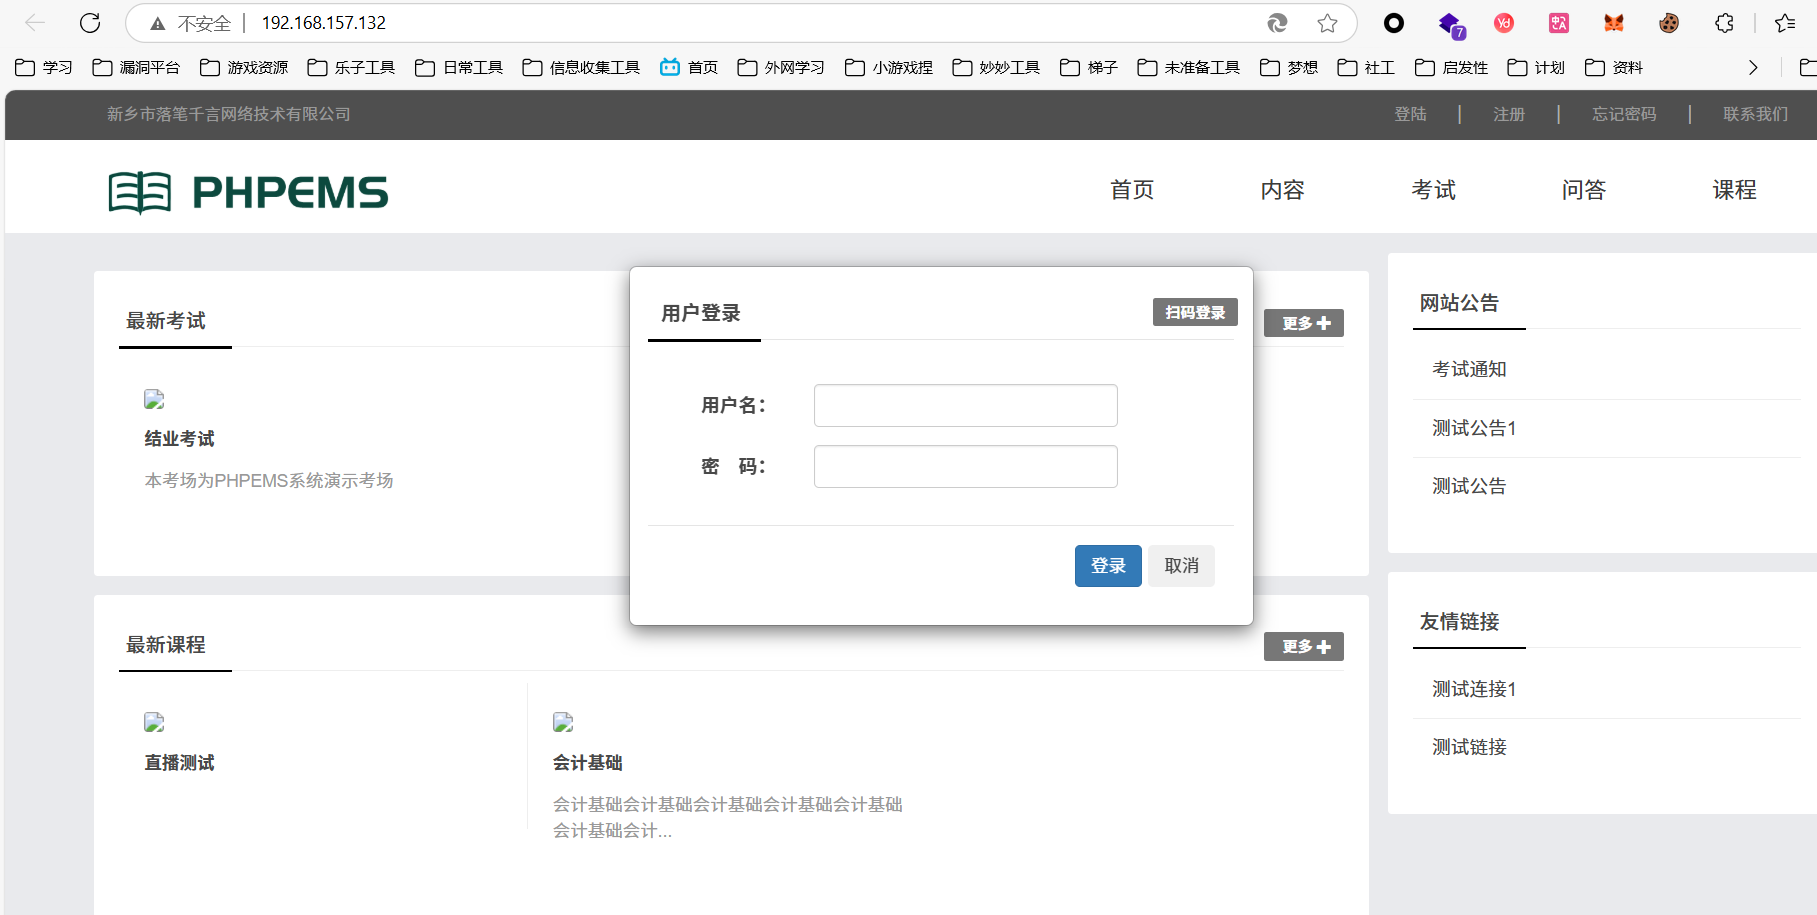Screen dimensions: 1817x915
Task: Open the 小游戏捏 bookmark folder
Action: (x=889, y=67)
